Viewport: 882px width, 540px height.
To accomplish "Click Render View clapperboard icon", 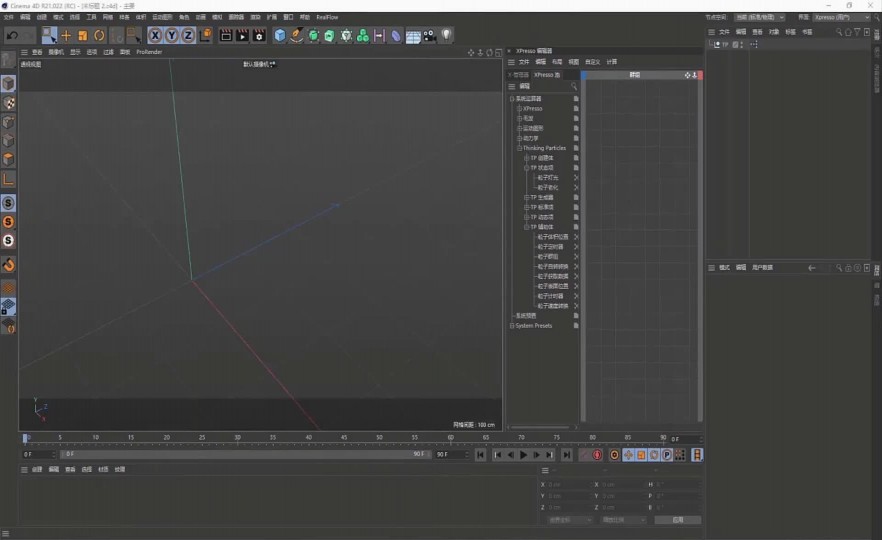I will (226, 35).
